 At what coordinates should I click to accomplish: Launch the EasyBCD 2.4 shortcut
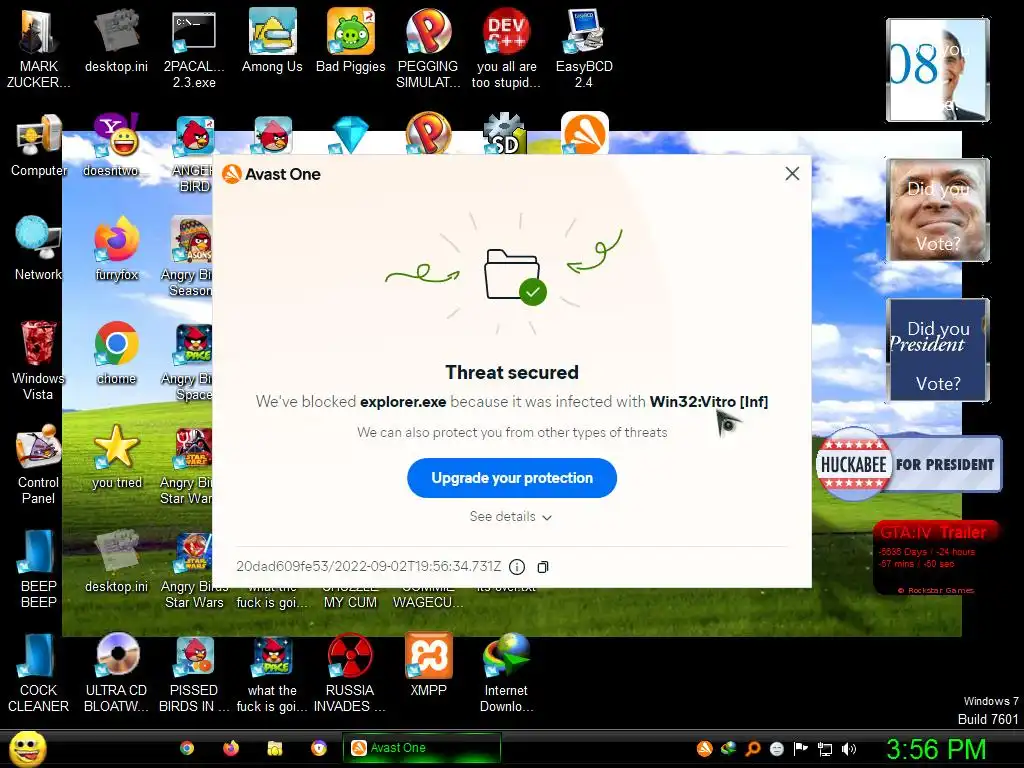coord(584,47)
